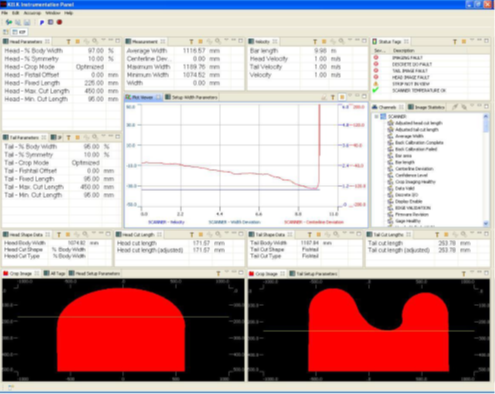This screenshot has height=394, width=495.
Task: Click the green connect arrow toolbar icon
Action: click(9, 22)
